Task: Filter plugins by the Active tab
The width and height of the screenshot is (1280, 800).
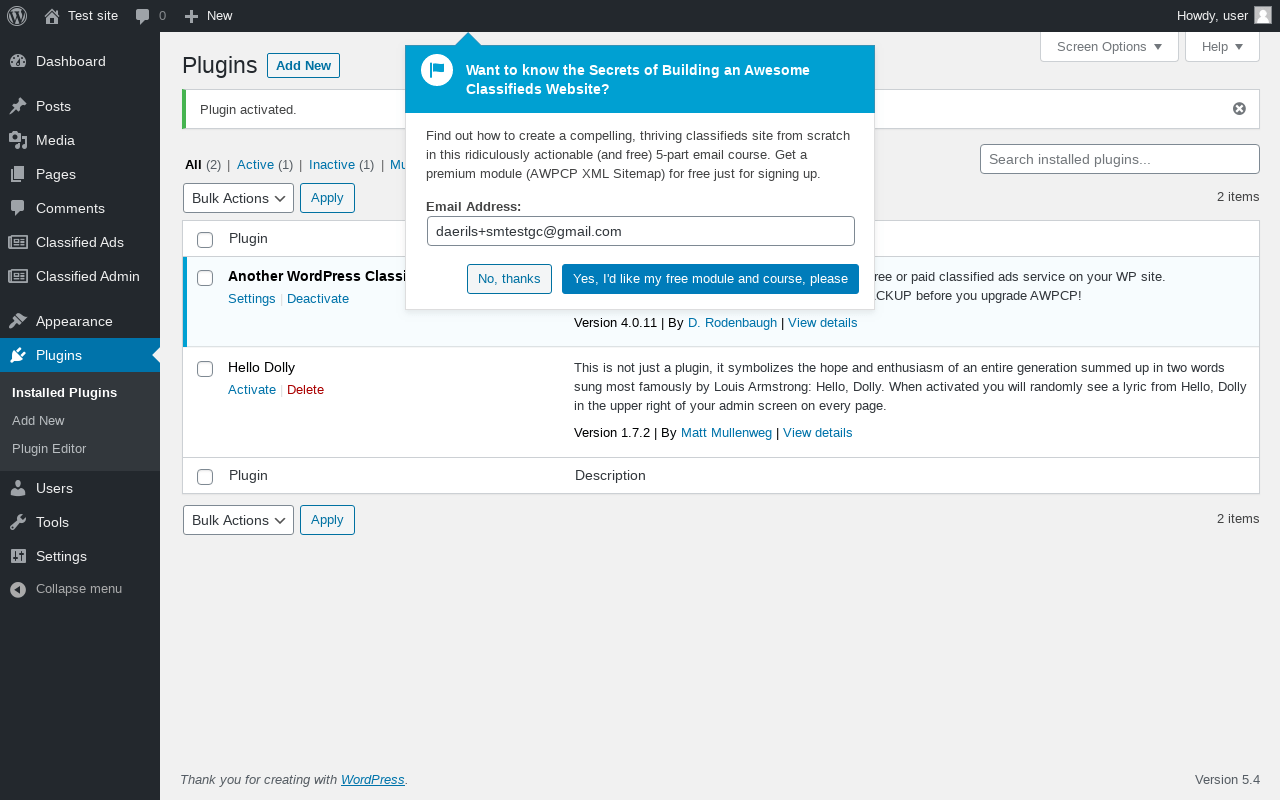Action: 255,164
